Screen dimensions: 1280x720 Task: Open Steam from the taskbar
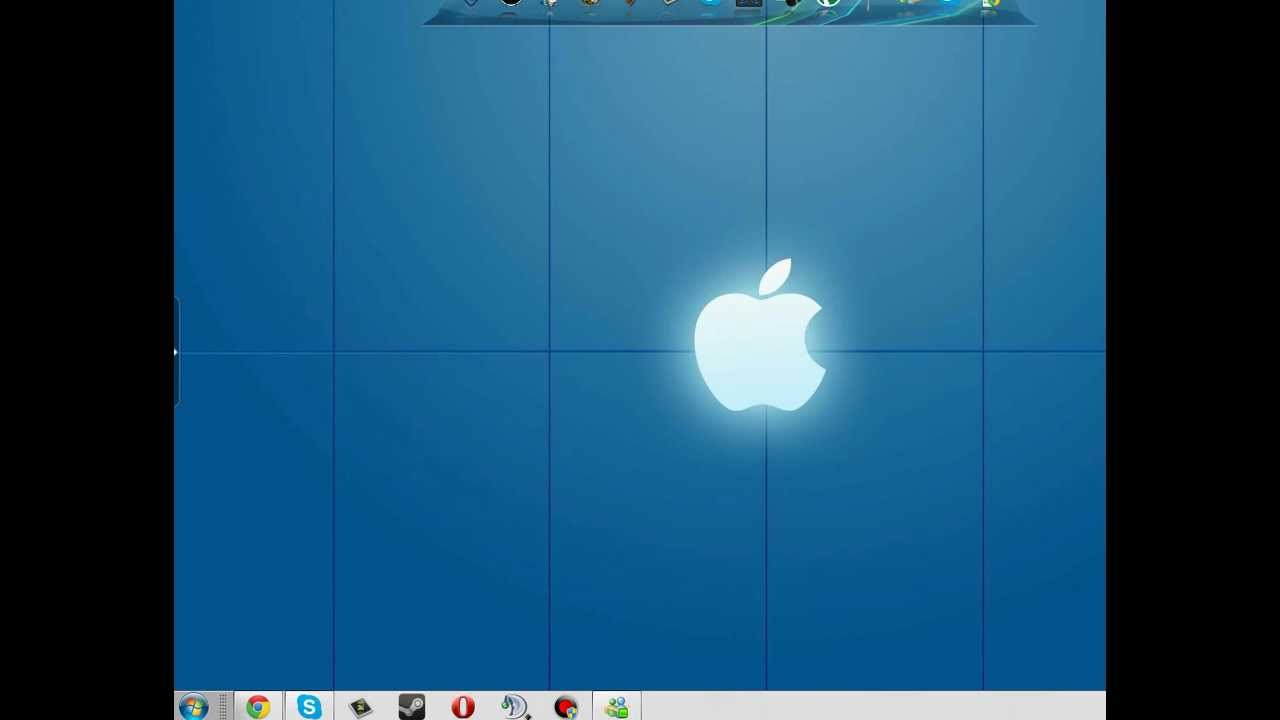click(x=411, y=707)
